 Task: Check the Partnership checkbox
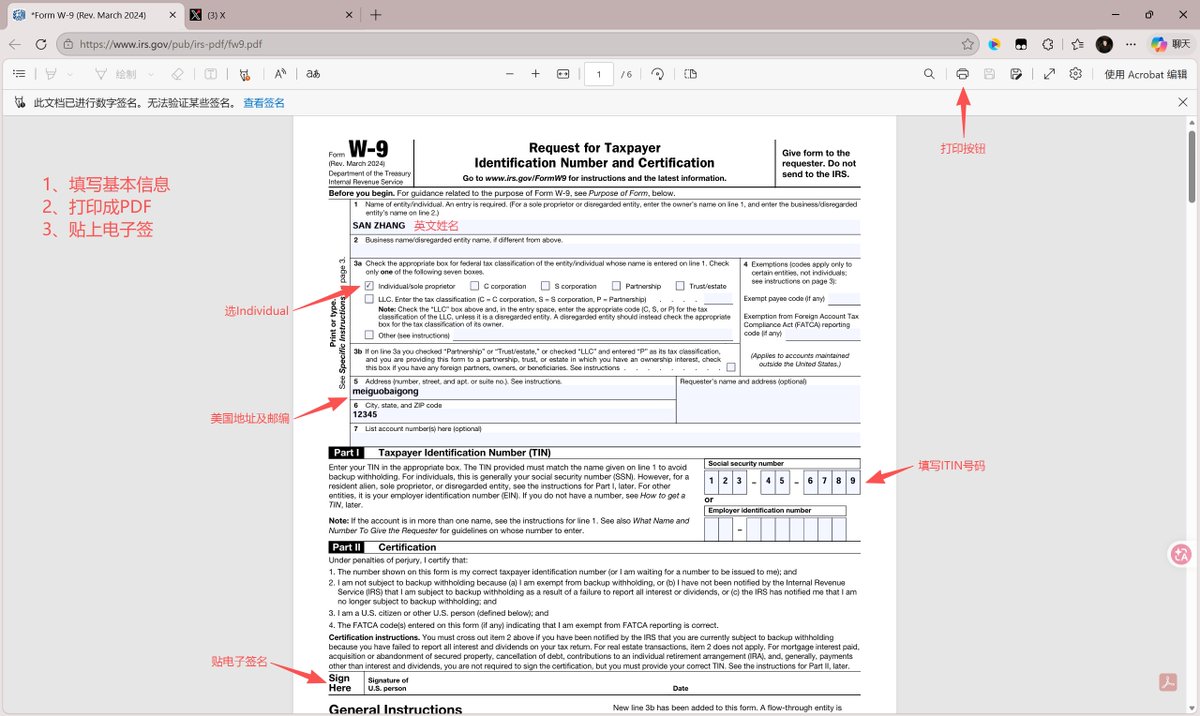click(x=616, y=286)
